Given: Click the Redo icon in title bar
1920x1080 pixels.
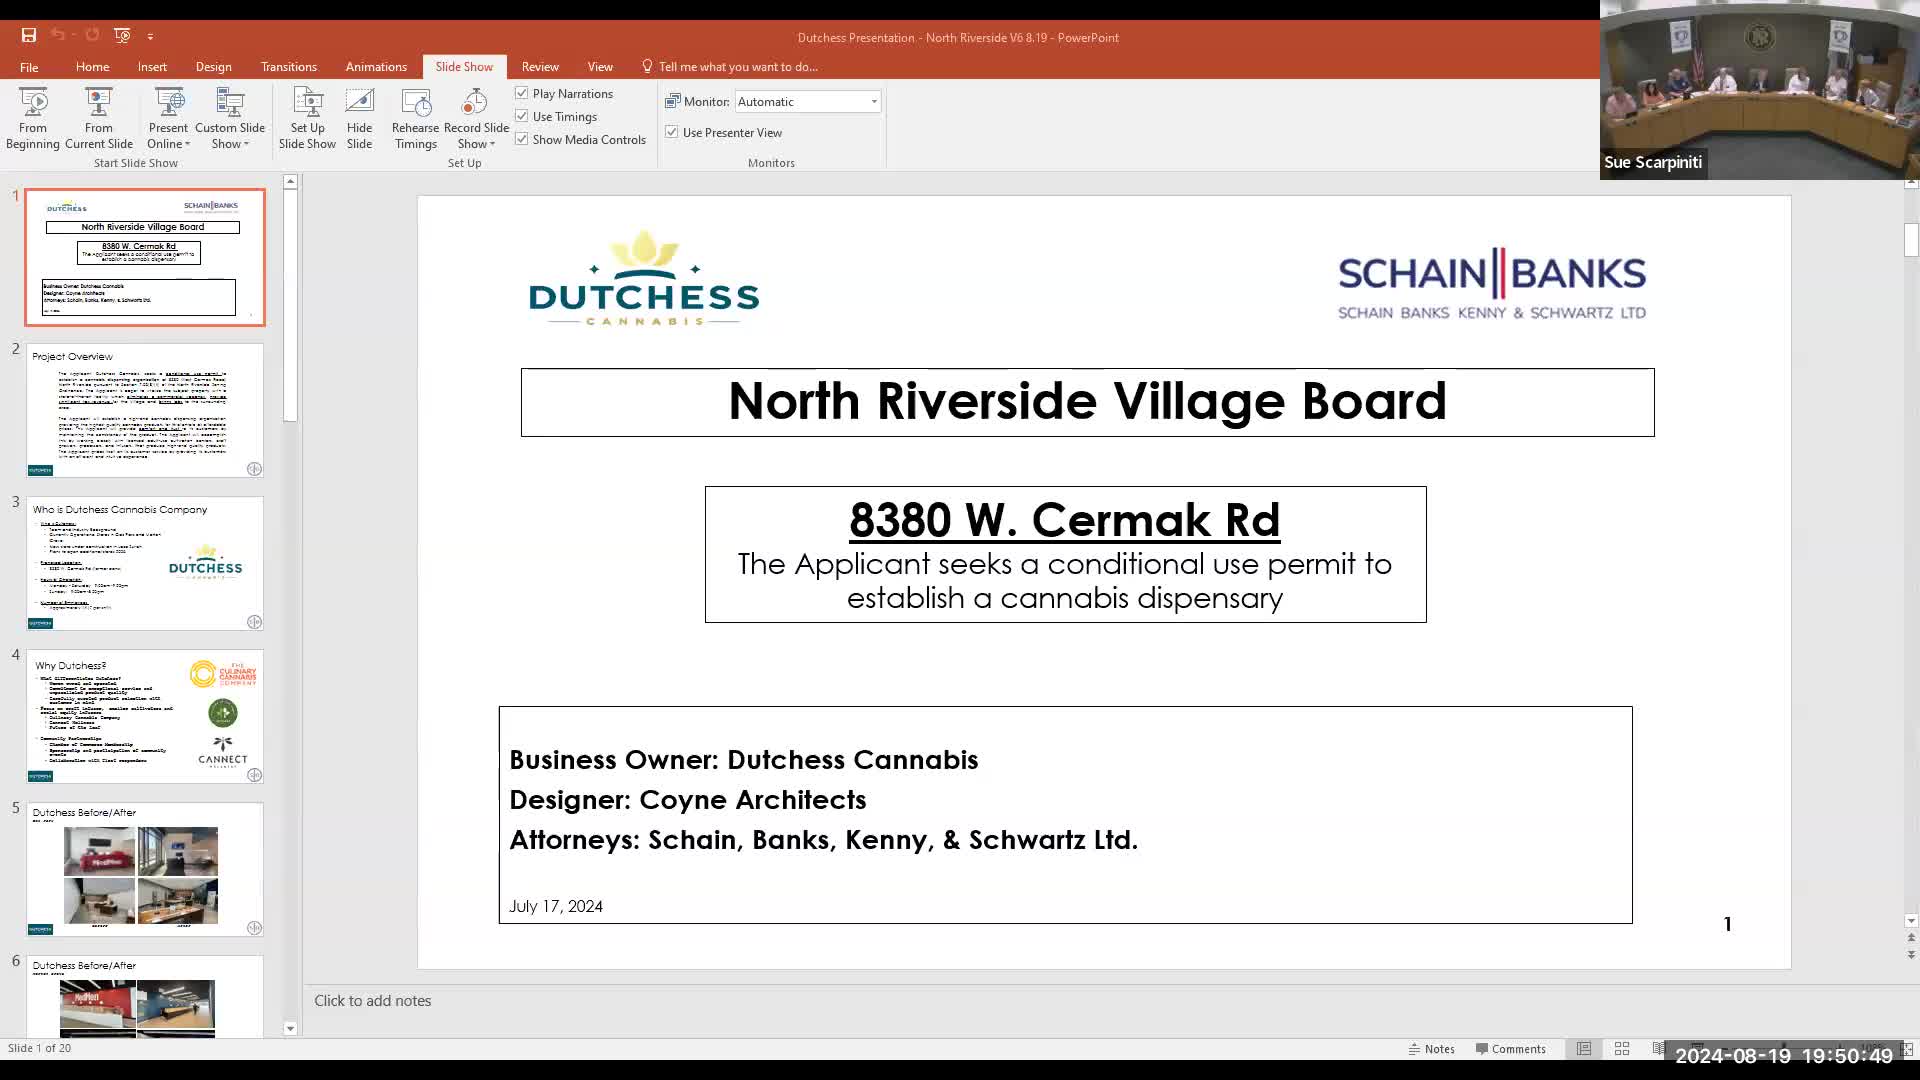Looking at the screenshot, I should coord(92,35).
